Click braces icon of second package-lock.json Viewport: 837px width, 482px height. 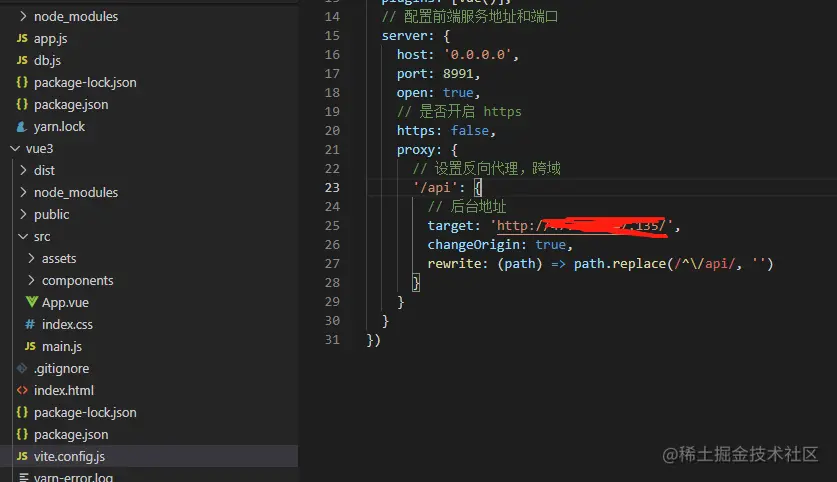[x=22, y=412]
